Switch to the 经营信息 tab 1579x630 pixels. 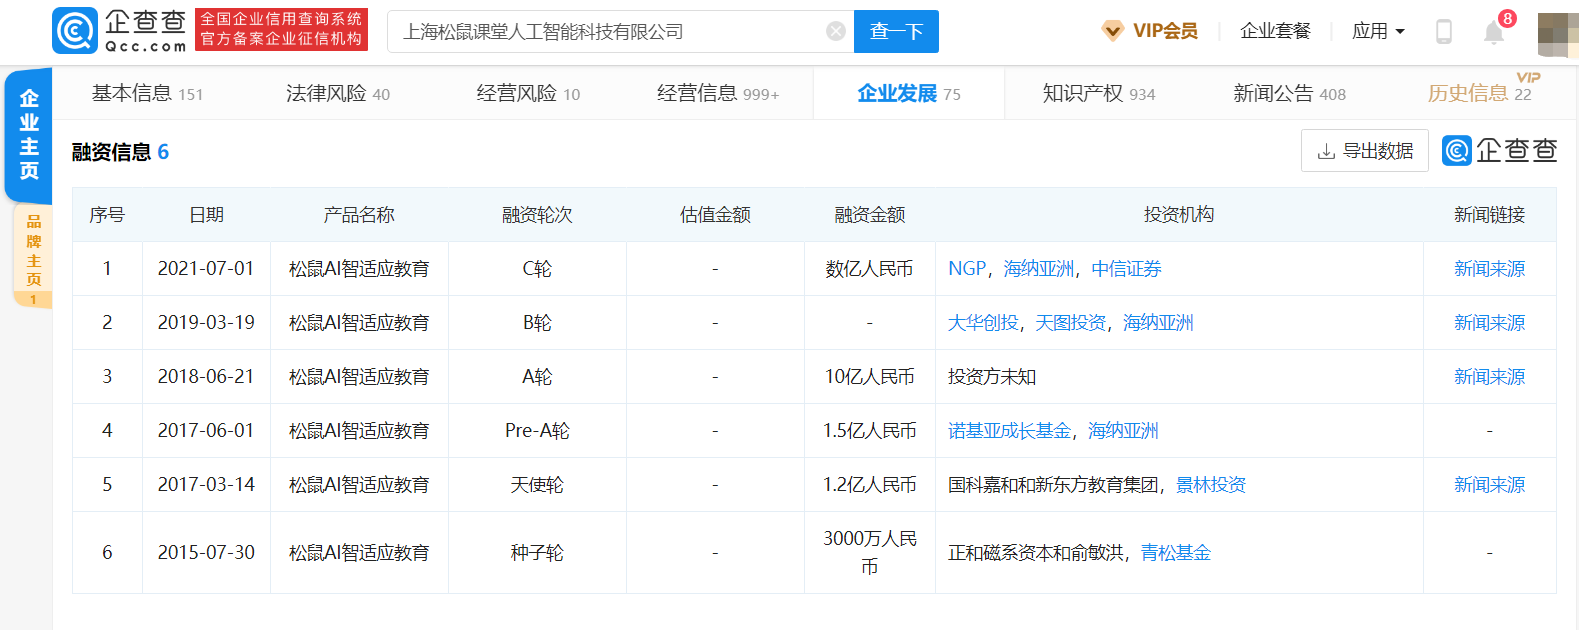point(718,93)
